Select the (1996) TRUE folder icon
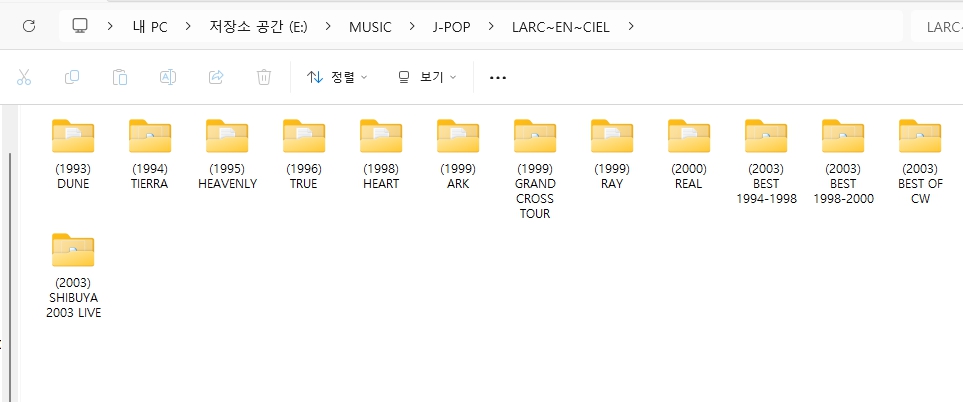 [x=304, y=136]
